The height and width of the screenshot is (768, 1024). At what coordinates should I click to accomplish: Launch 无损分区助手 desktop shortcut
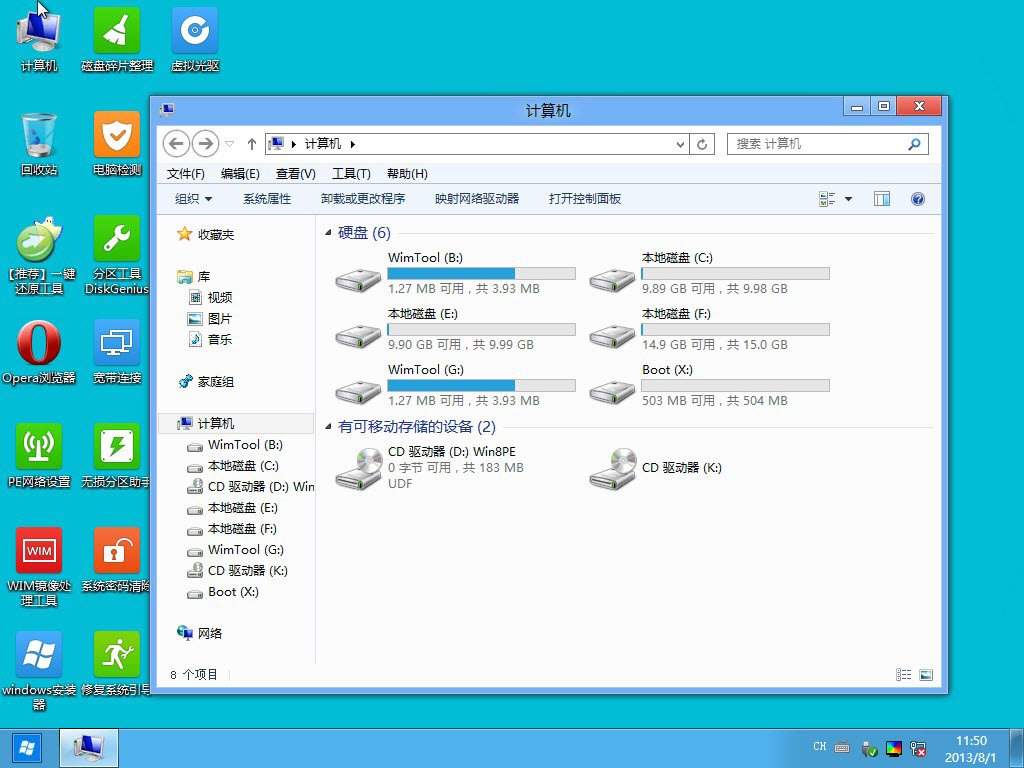pyautogui.click(x=117, y=456)
